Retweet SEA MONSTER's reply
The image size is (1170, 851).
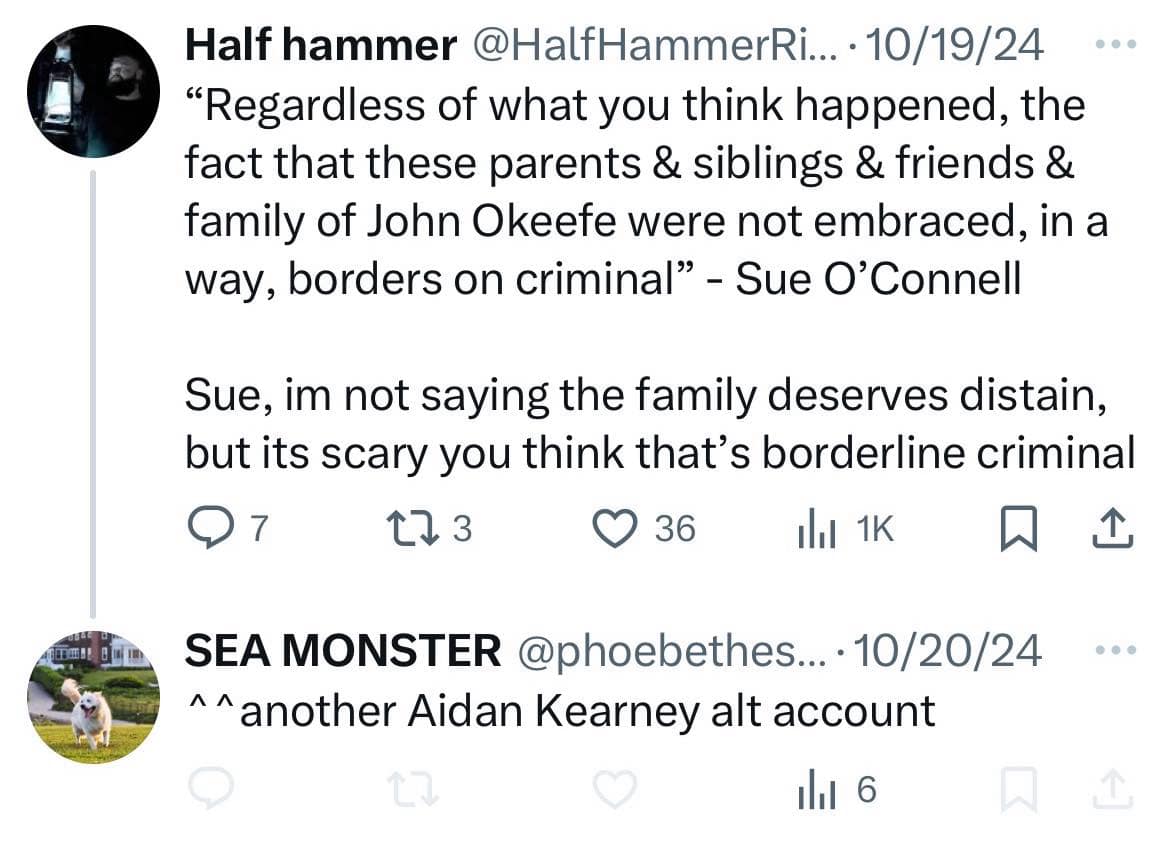click(x=415, y=790)
